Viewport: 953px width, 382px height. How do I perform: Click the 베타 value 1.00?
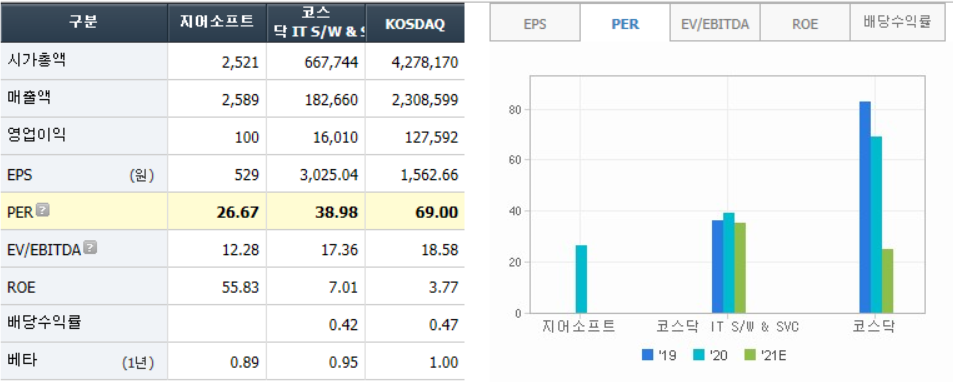[x=444, y=363]
